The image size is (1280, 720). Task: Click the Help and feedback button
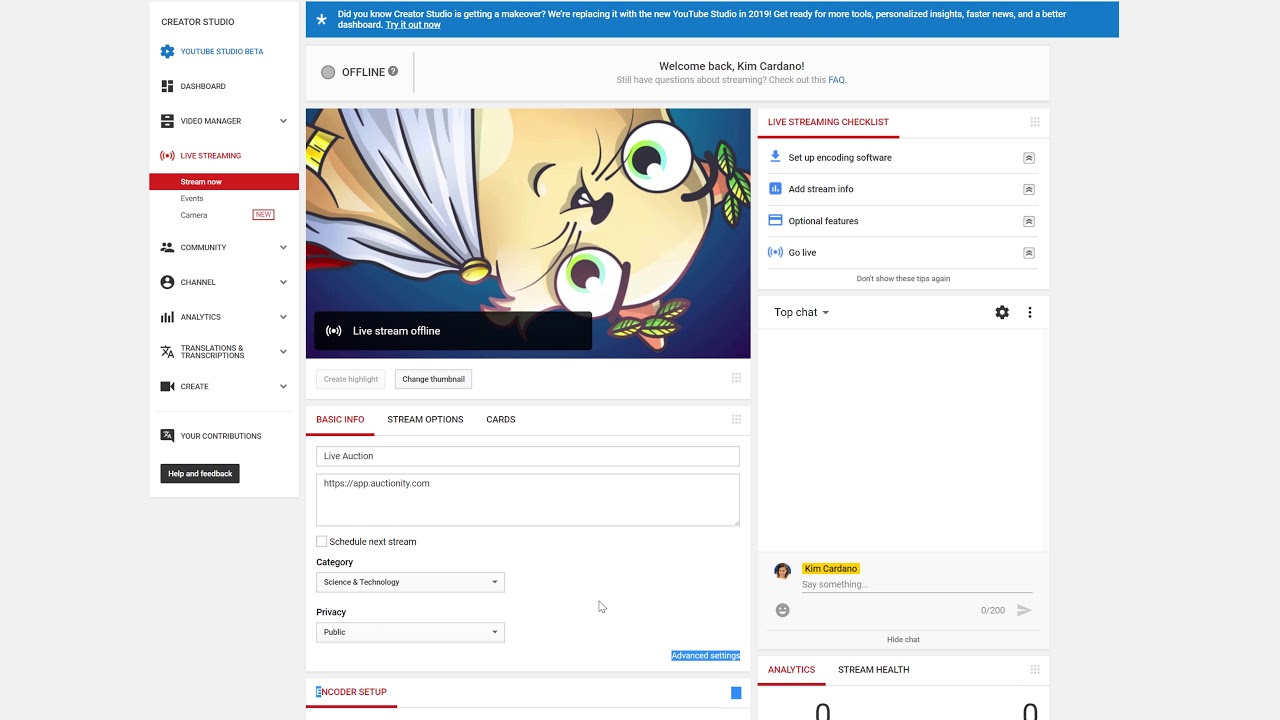click(200, 474)
